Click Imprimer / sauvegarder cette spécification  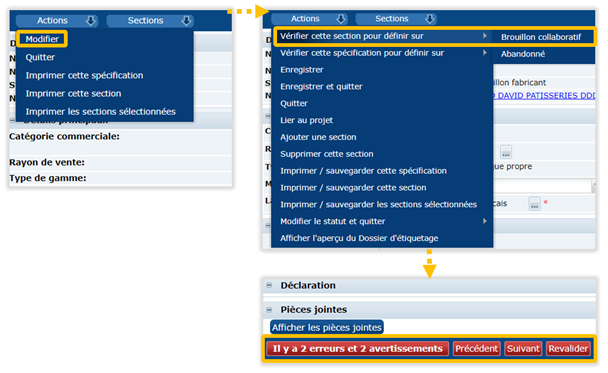click(x=363, y=171)
